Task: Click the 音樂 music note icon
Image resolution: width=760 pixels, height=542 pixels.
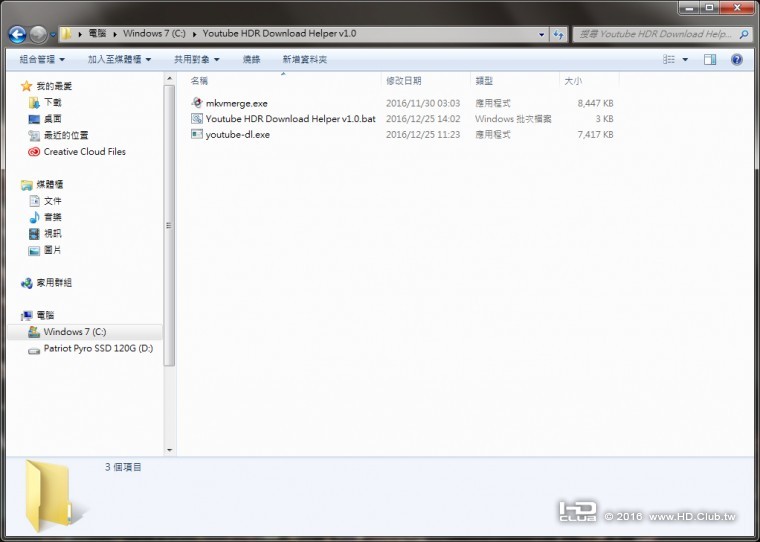Action: [34, 217]
